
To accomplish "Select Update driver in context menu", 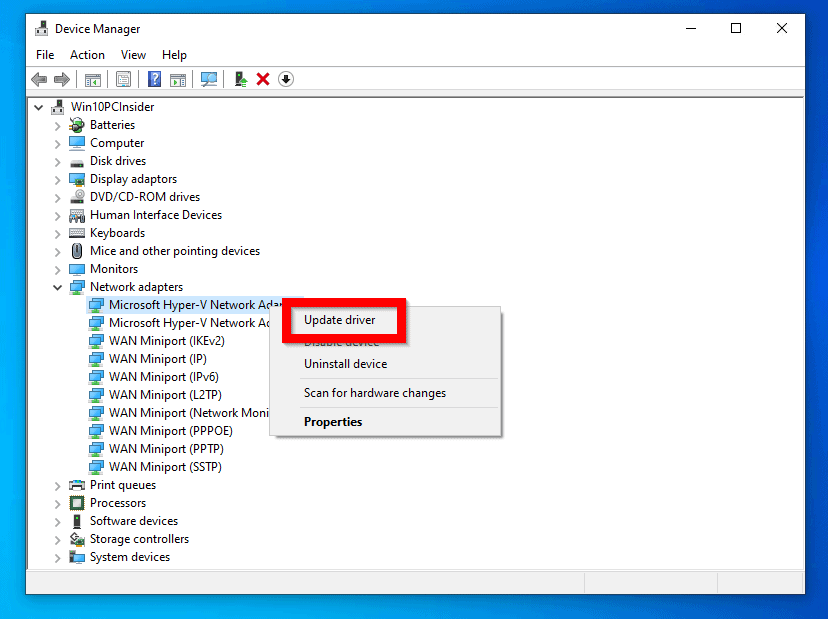I will click(x=340, y=320).
